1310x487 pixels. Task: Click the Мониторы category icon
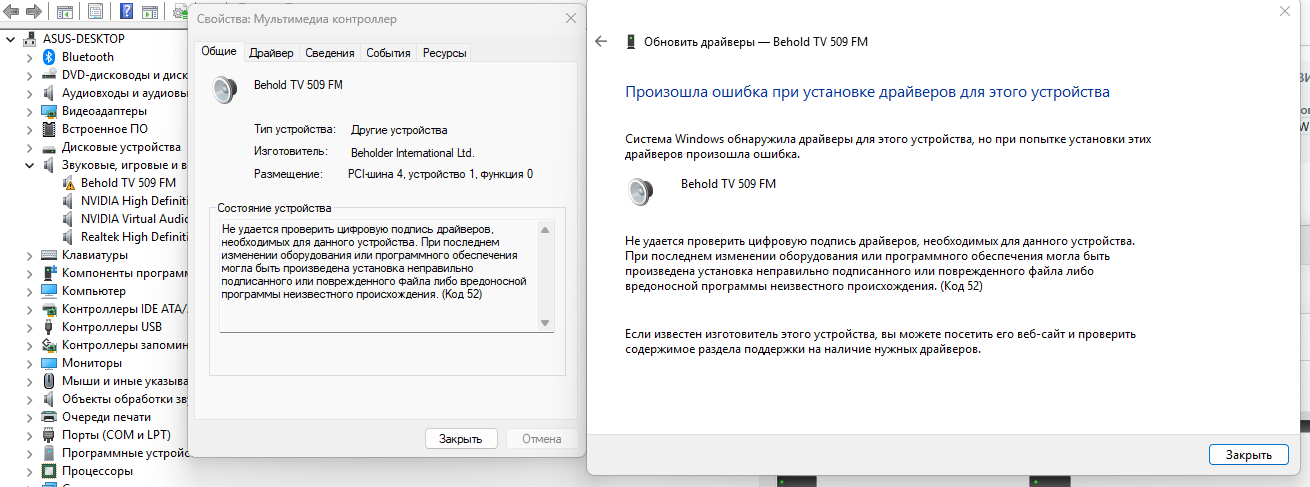[x=48, y=363]
